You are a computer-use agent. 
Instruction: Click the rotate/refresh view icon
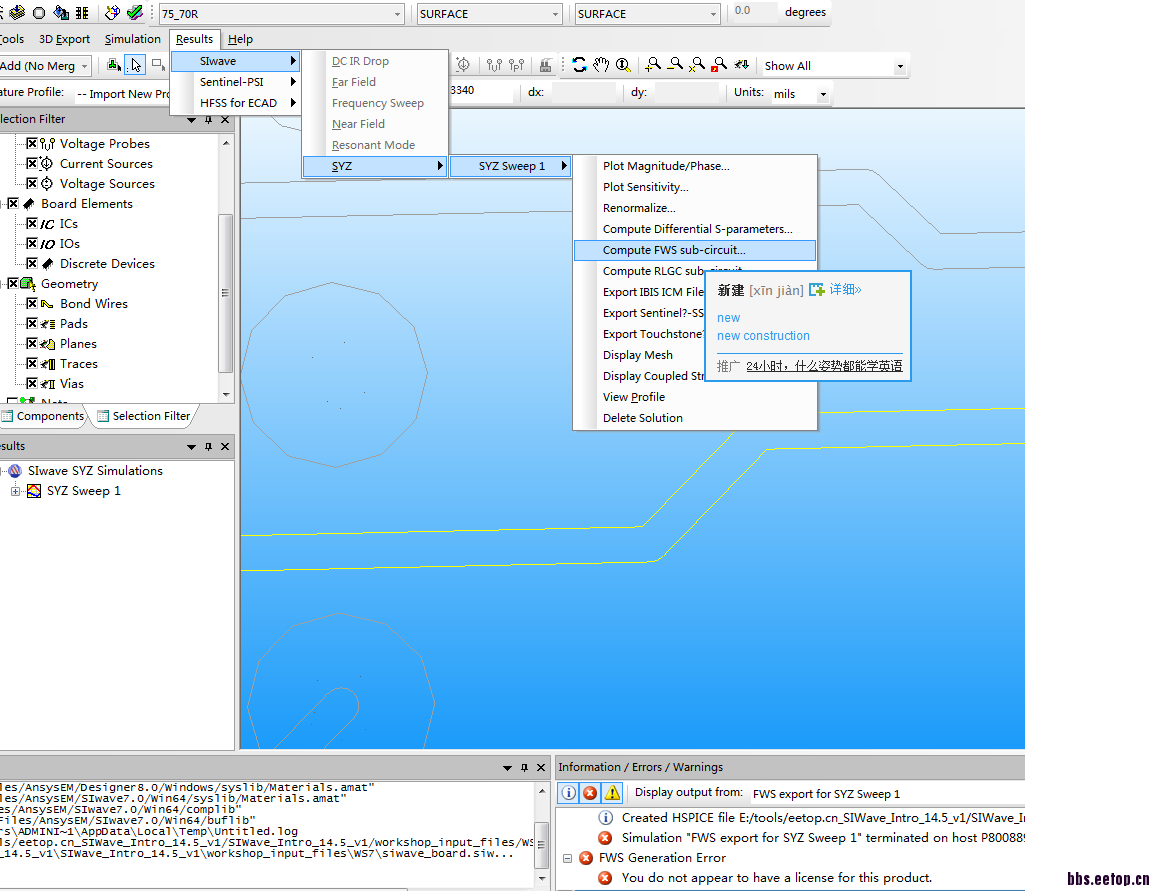point(580,65)
